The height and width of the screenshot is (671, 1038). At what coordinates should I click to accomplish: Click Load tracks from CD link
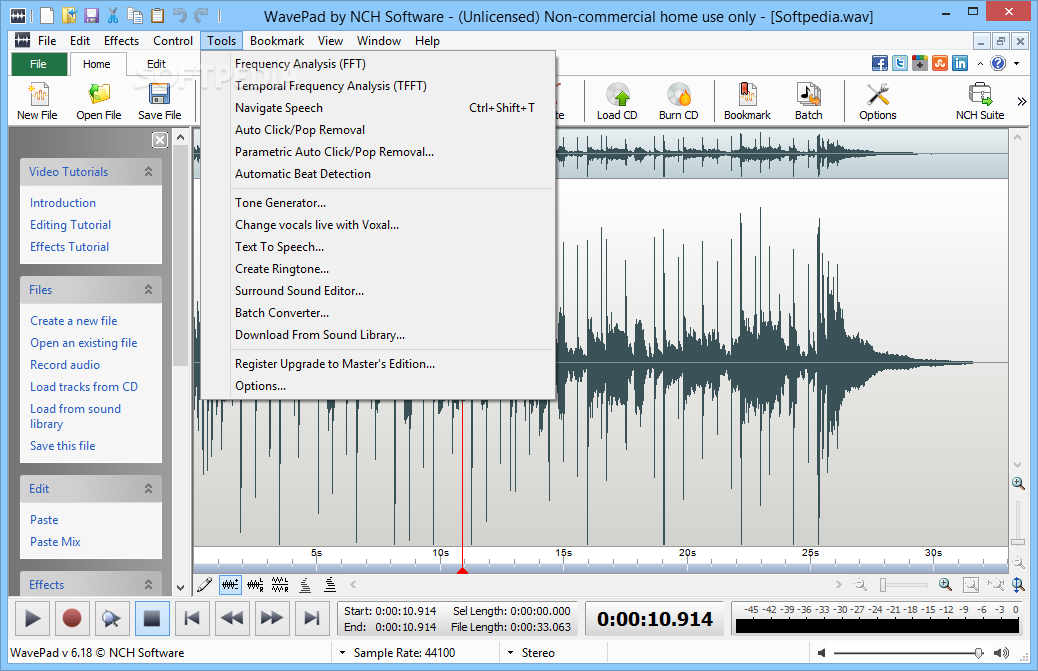coord(84,386)
